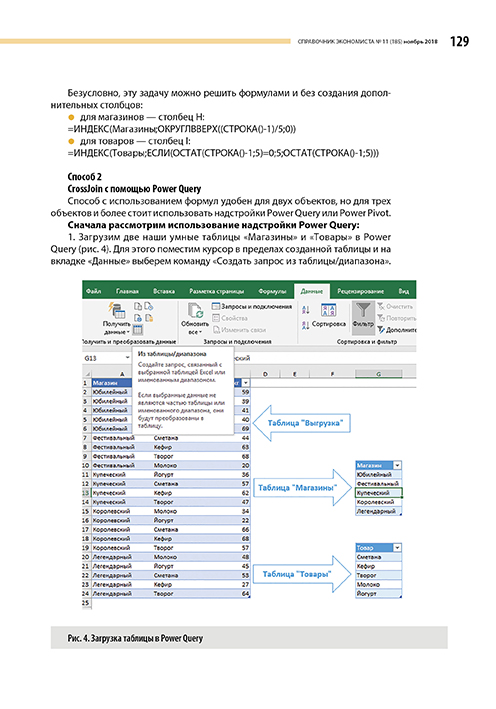
Task: Click the From Text/CSV page icon
Action: [138, 307]
